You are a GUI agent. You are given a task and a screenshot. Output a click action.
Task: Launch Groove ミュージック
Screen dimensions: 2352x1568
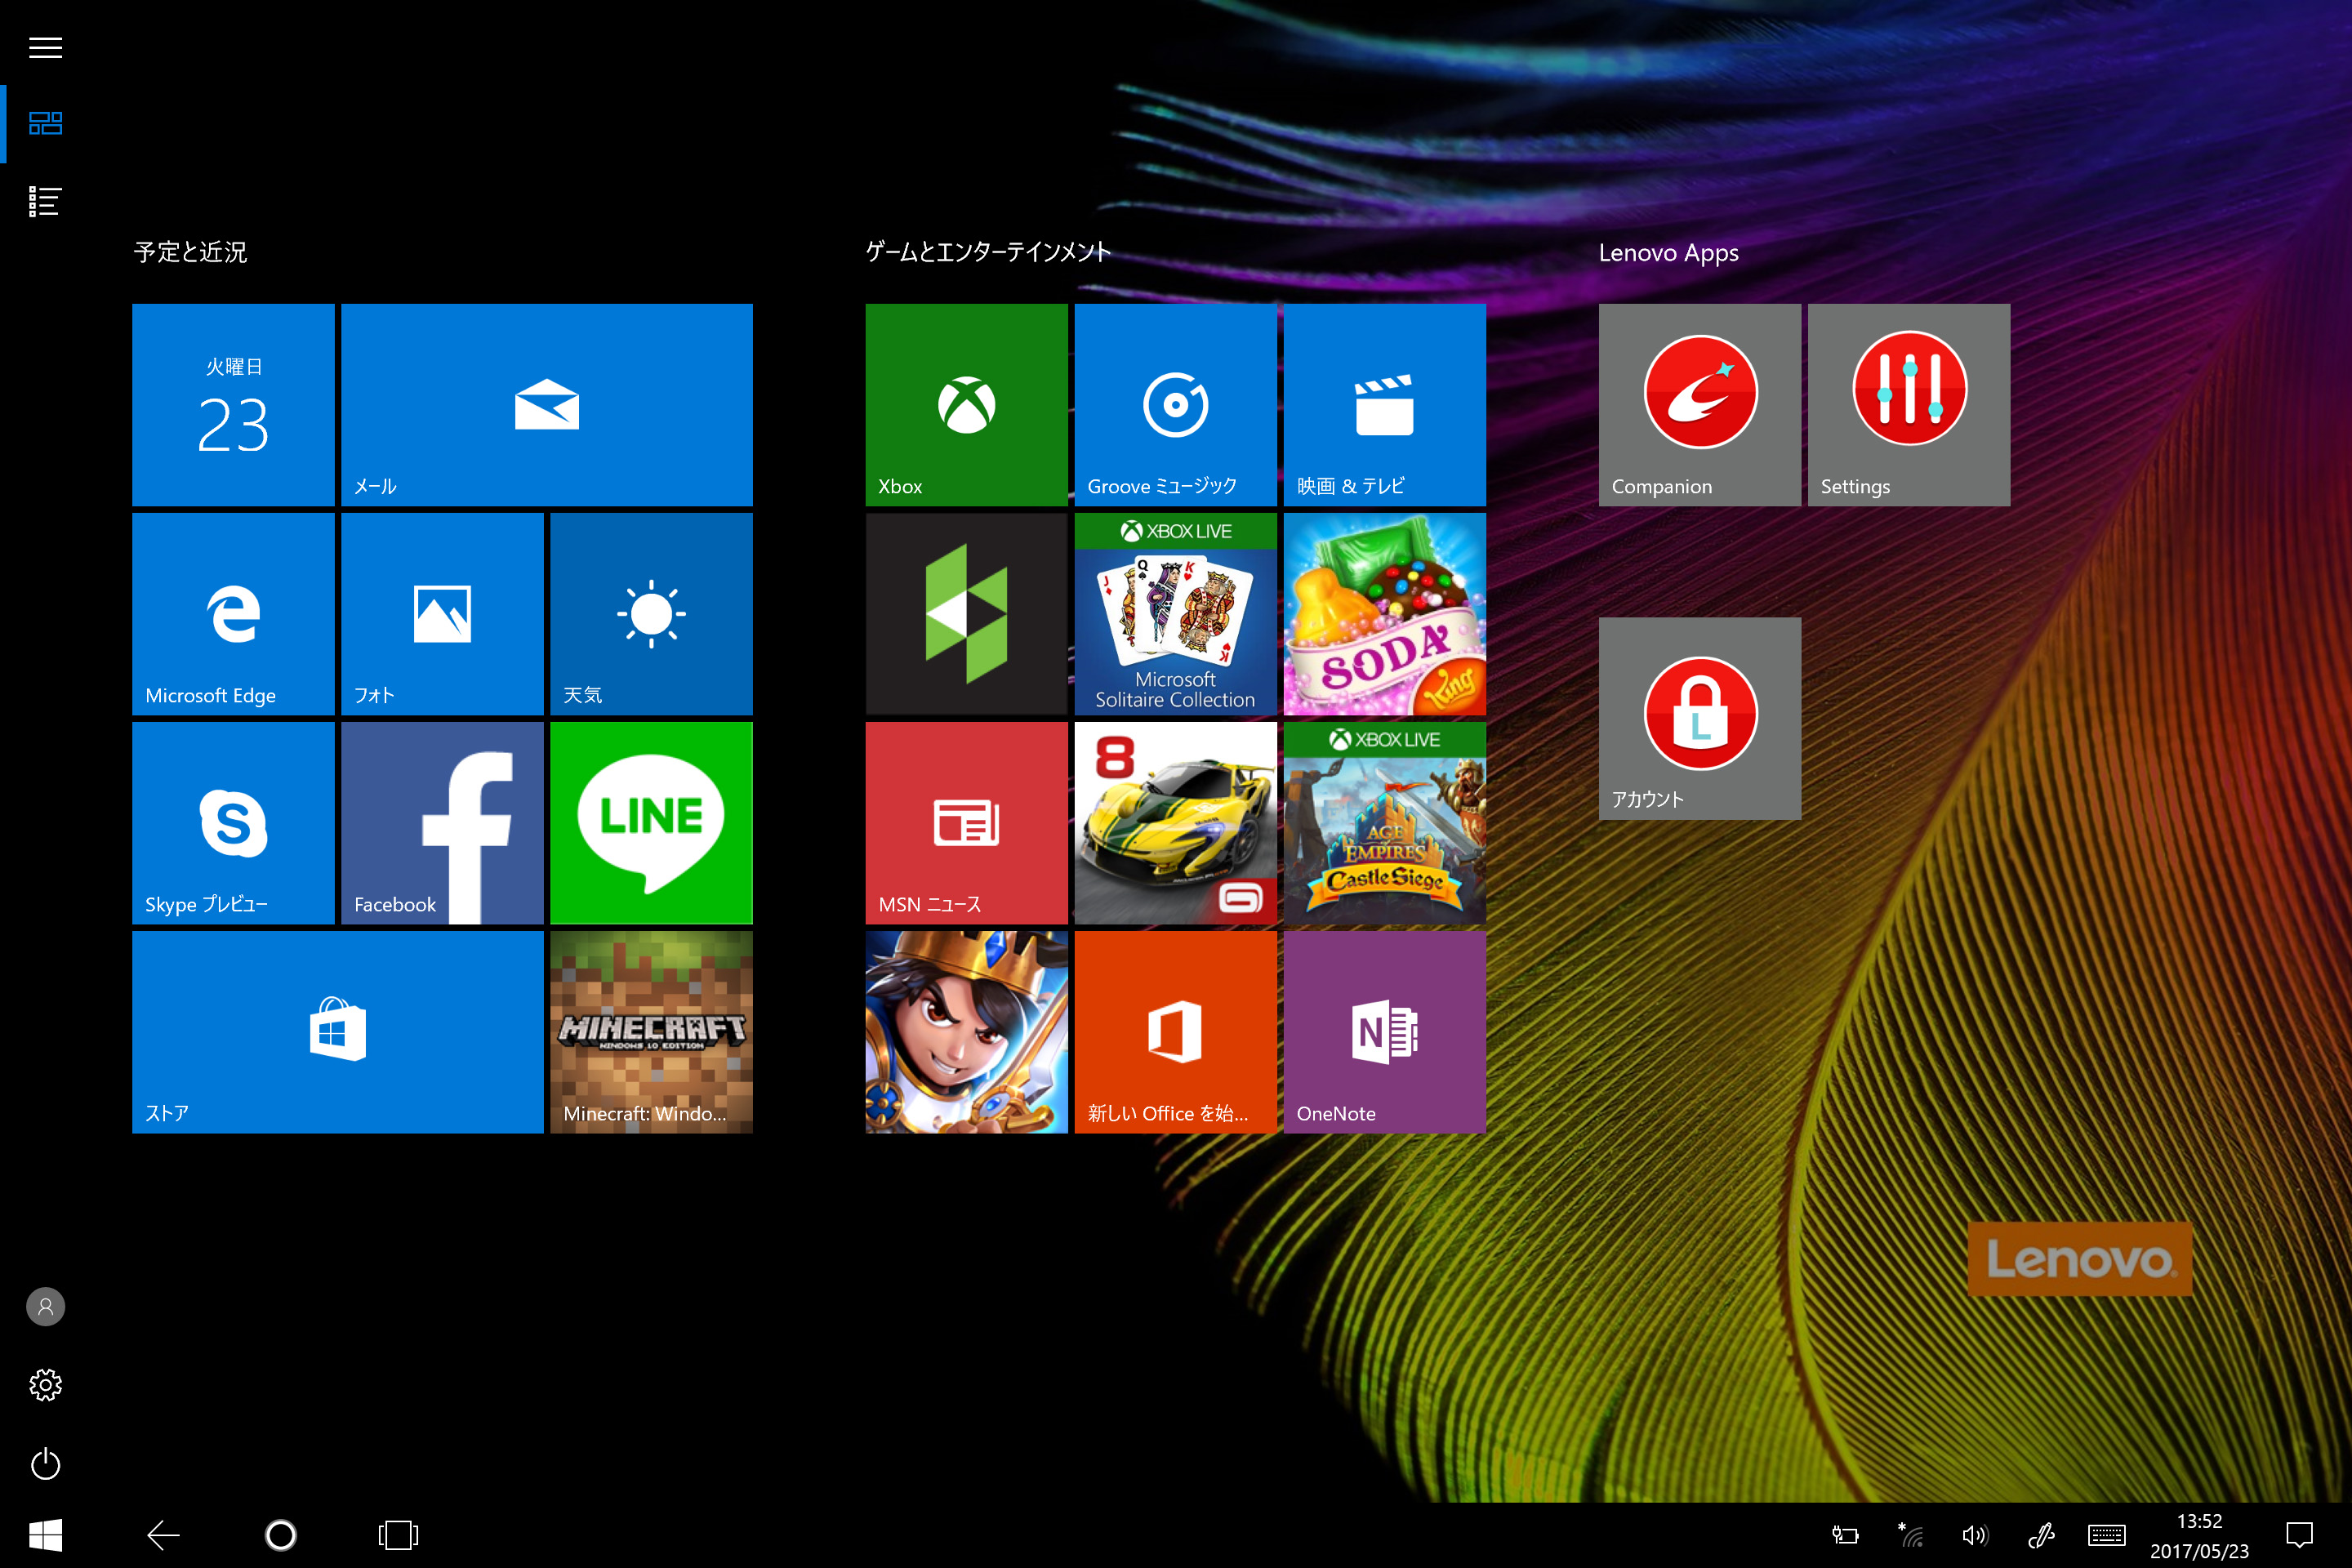coord(1175,404)
